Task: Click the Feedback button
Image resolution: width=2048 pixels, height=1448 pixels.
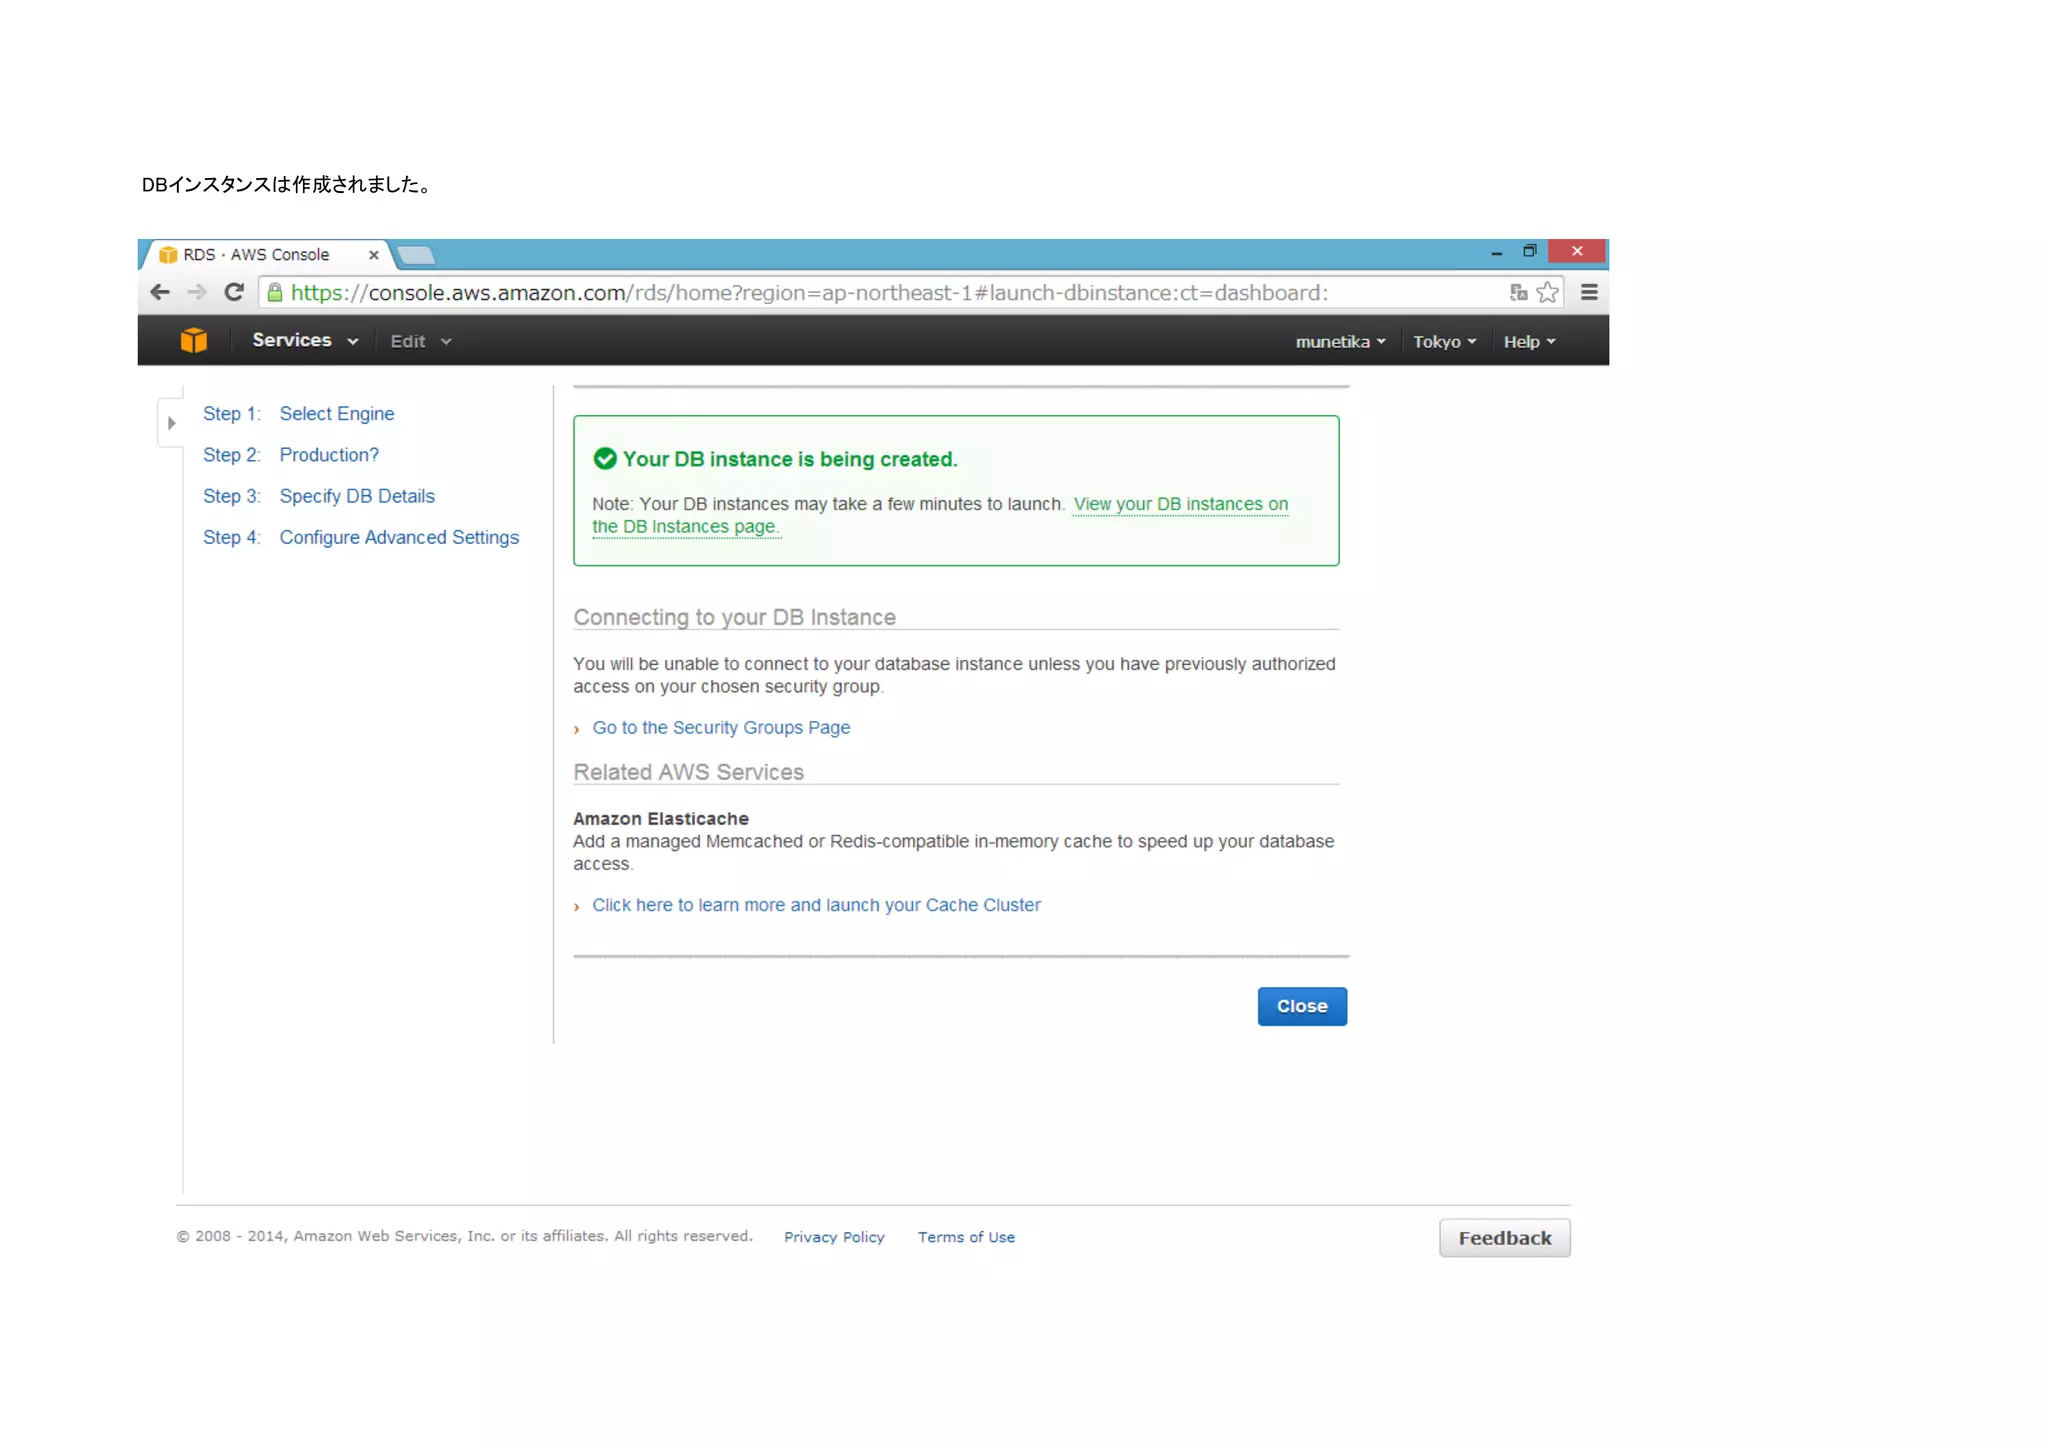Action: point(1505,1238)
